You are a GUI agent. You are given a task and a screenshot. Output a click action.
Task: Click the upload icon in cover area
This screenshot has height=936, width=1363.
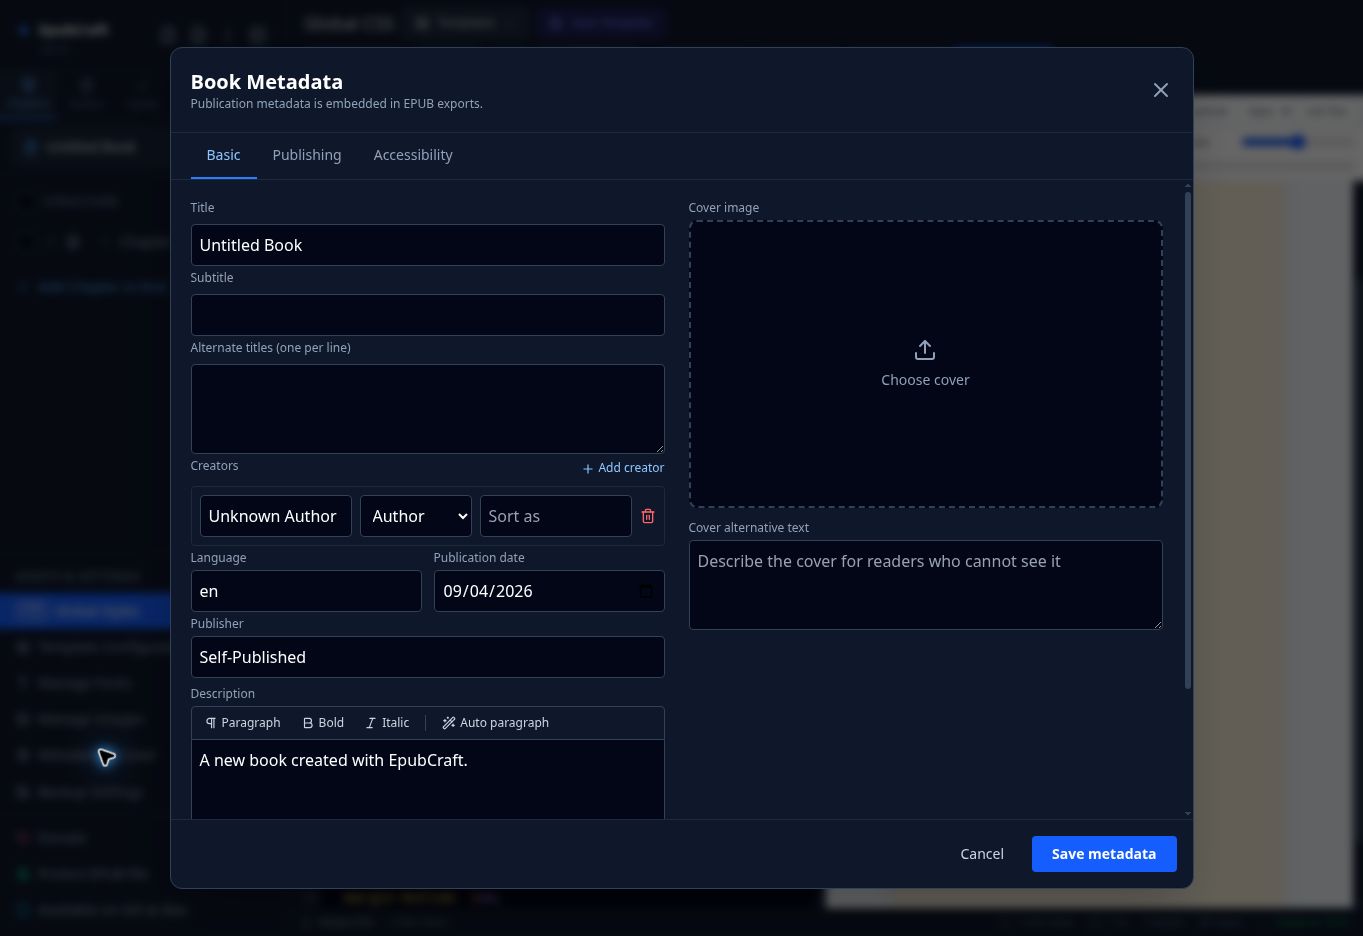pyautogui.click(x=925, y=350)
